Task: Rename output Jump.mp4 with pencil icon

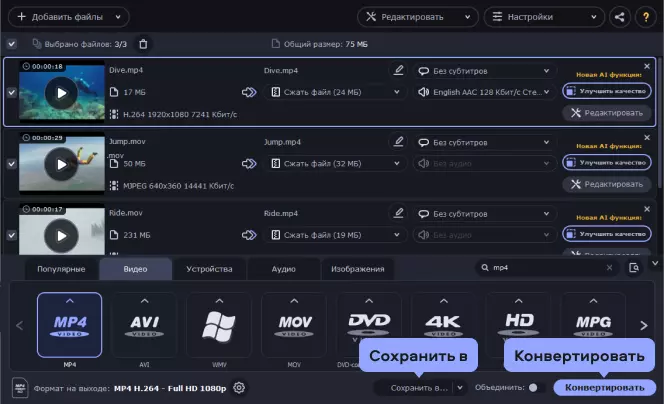Action: point(398,142)
